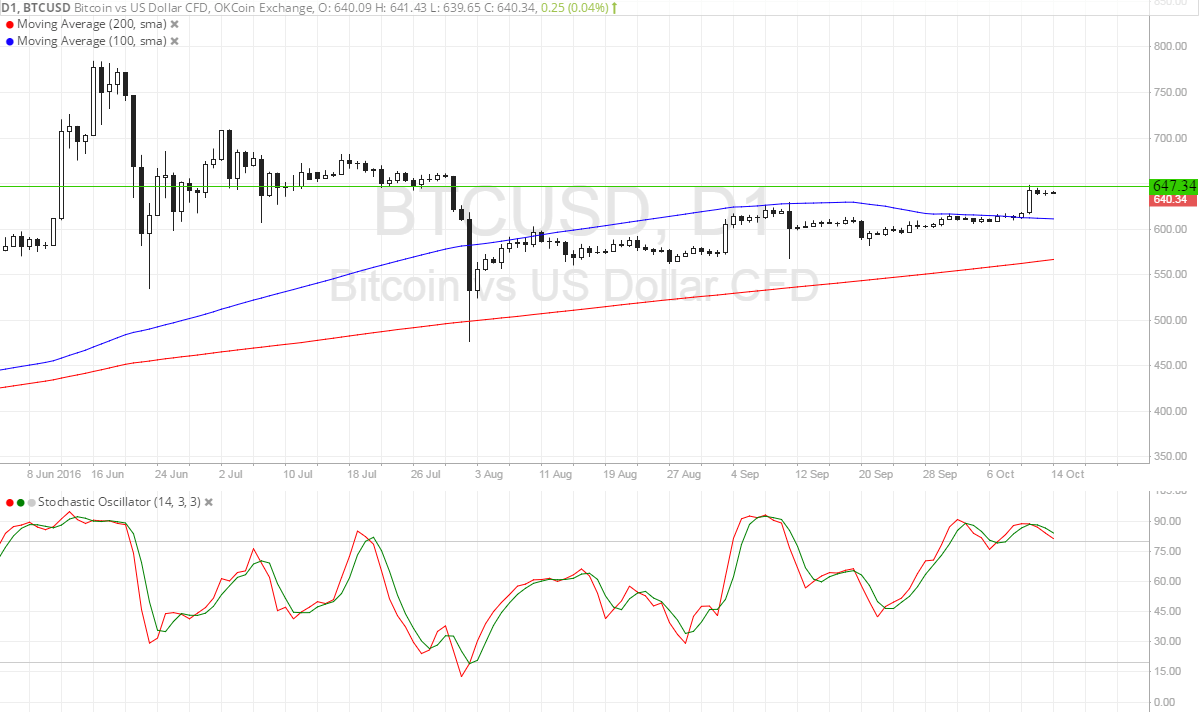Screen dimensions: 1199x714
Task: Click the 500.00 price axis label
Action: [1171, 320]
